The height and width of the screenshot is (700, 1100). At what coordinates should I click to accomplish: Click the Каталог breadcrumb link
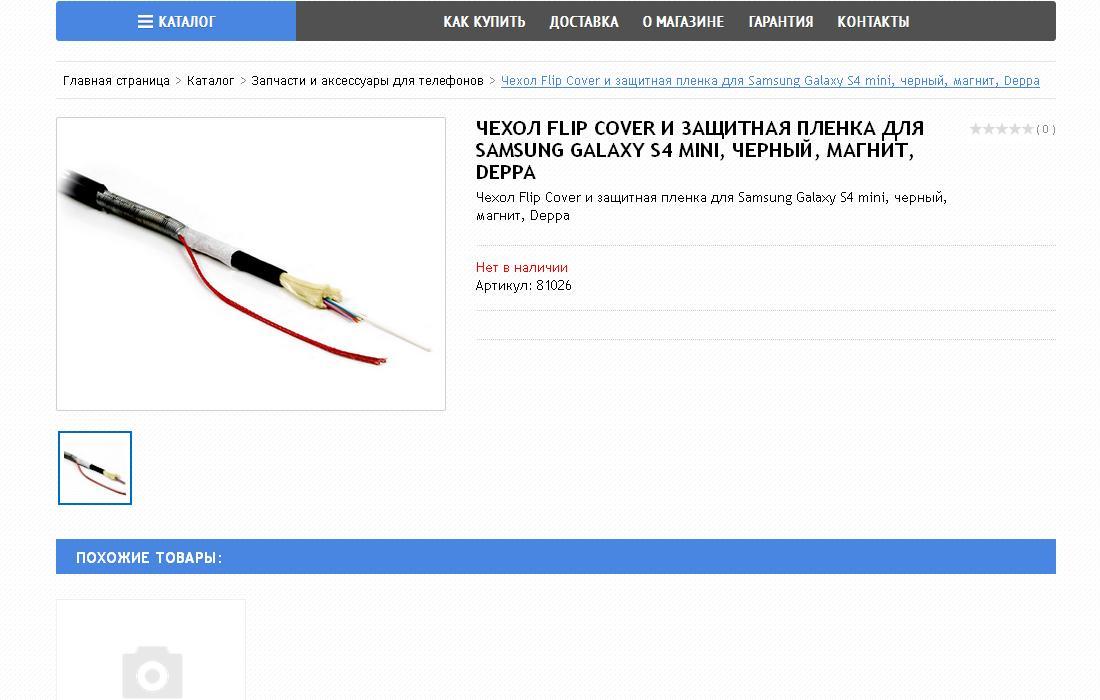click(210, 81)
